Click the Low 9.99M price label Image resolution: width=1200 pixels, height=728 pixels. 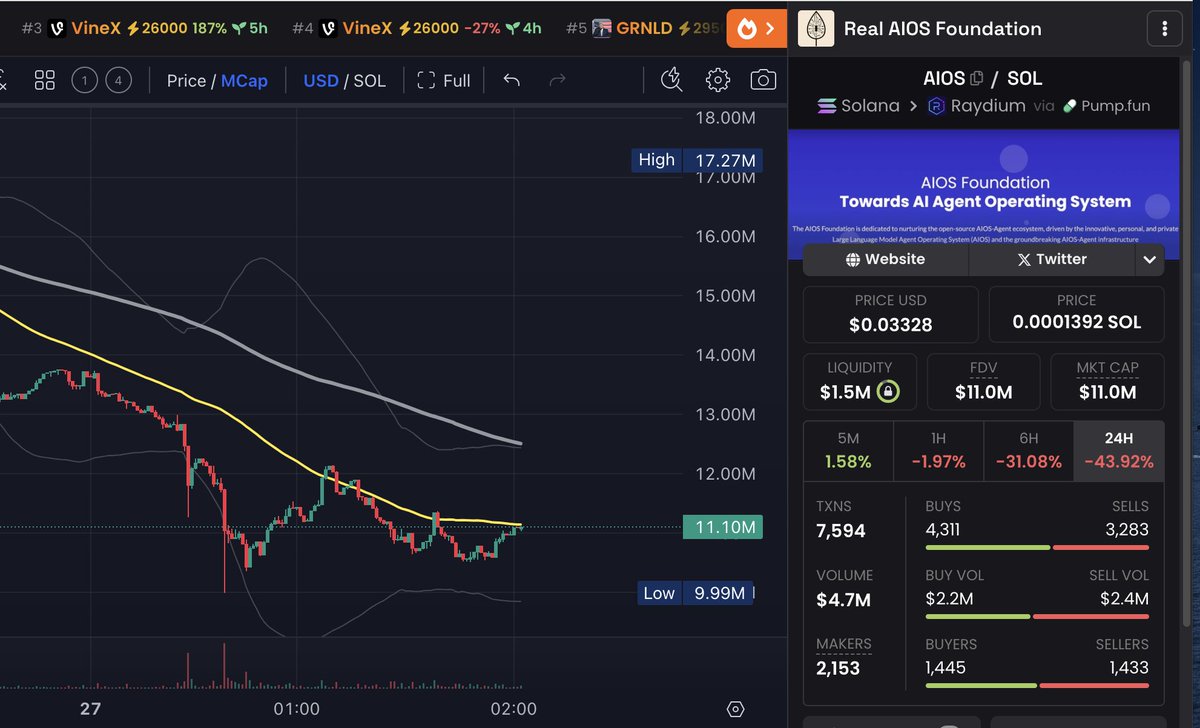(x=695, y=593)
